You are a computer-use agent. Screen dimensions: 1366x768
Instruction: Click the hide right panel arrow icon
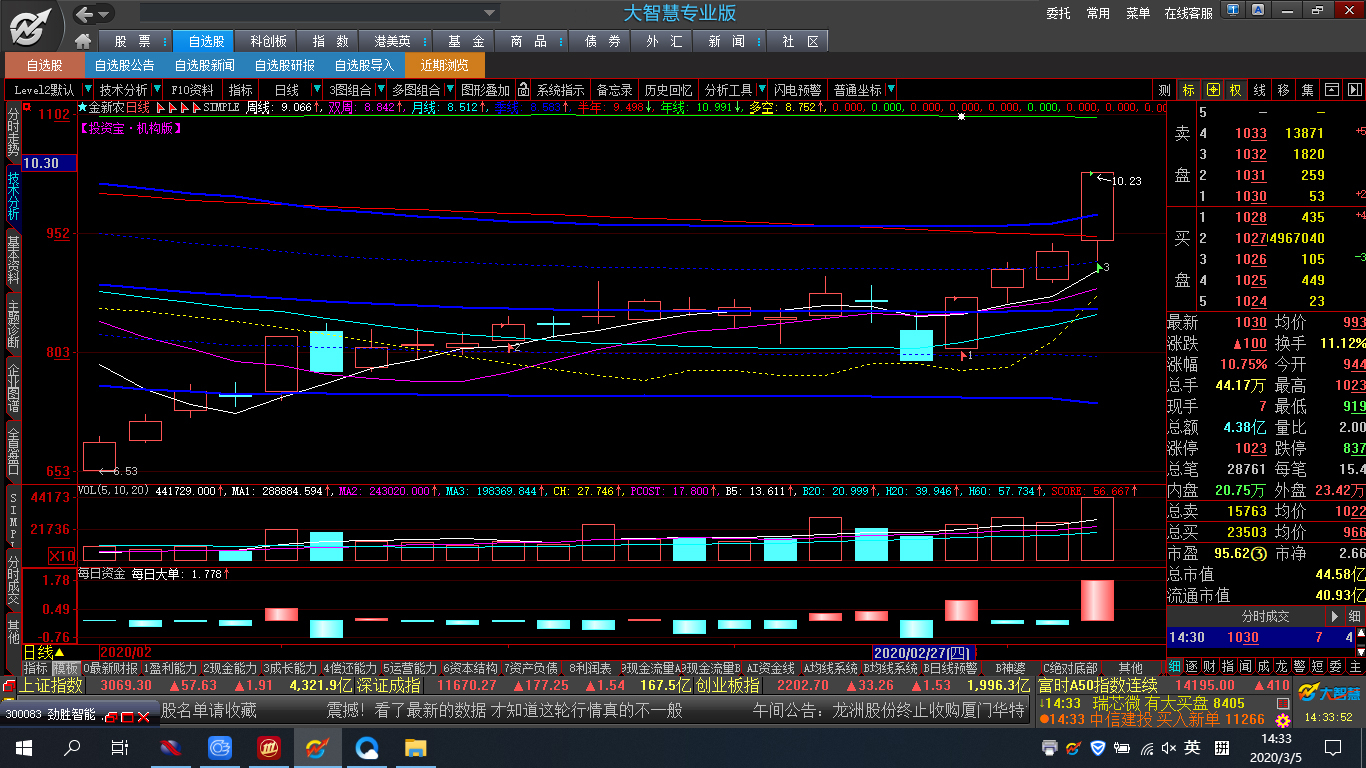pos(1354,90)
